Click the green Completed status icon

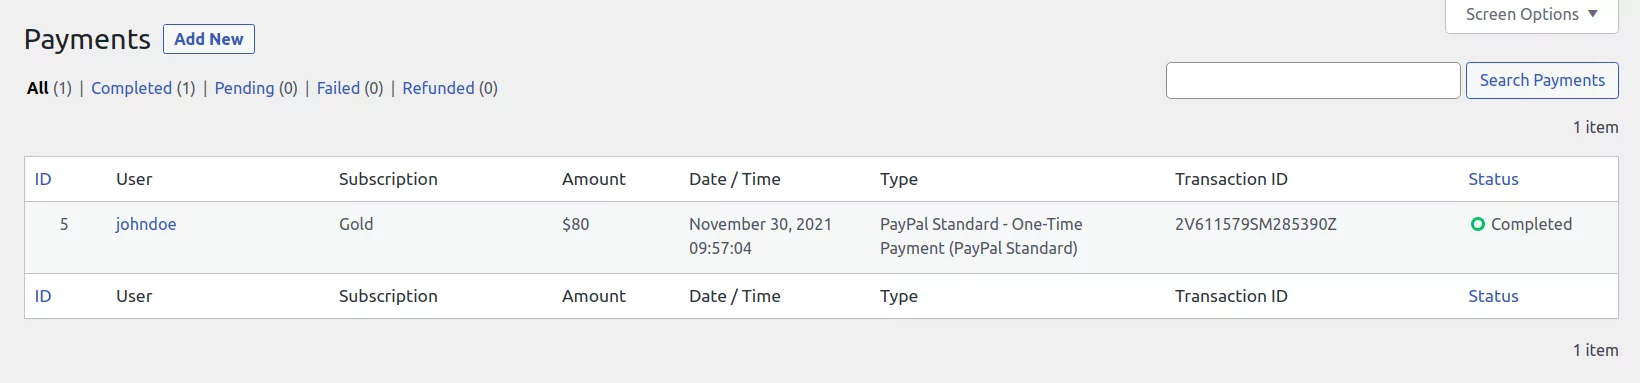[1478, 224]
